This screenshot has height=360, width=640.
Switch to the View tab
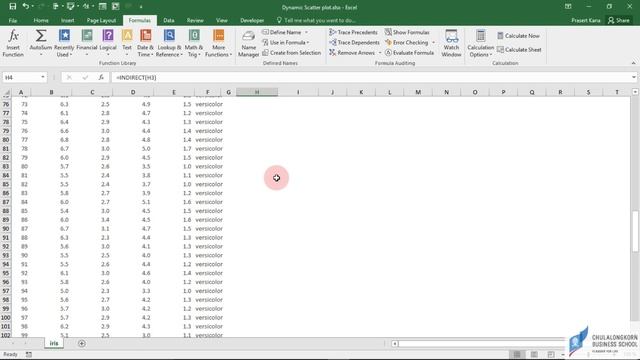click(222, 20)
